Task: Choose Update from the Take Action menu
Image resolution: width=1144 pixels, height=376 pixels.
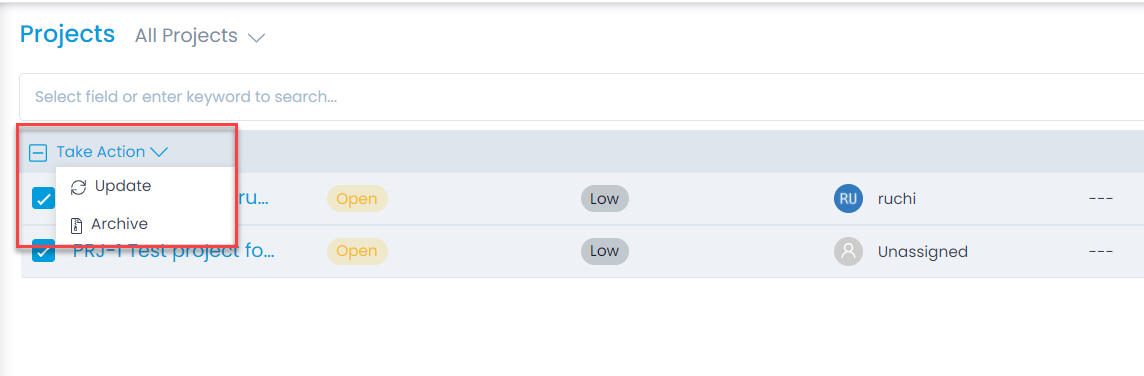Action: (123, 186)
